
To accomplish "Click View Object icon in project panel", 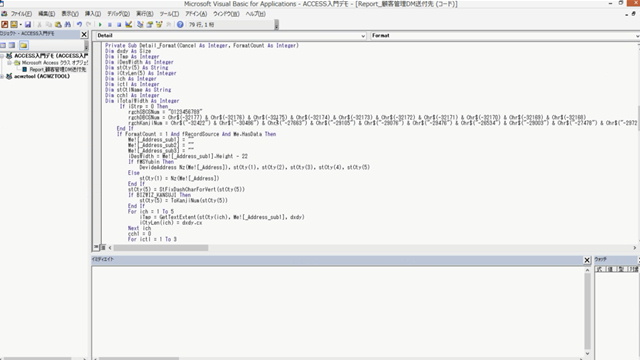I will (x=12, y=45).
